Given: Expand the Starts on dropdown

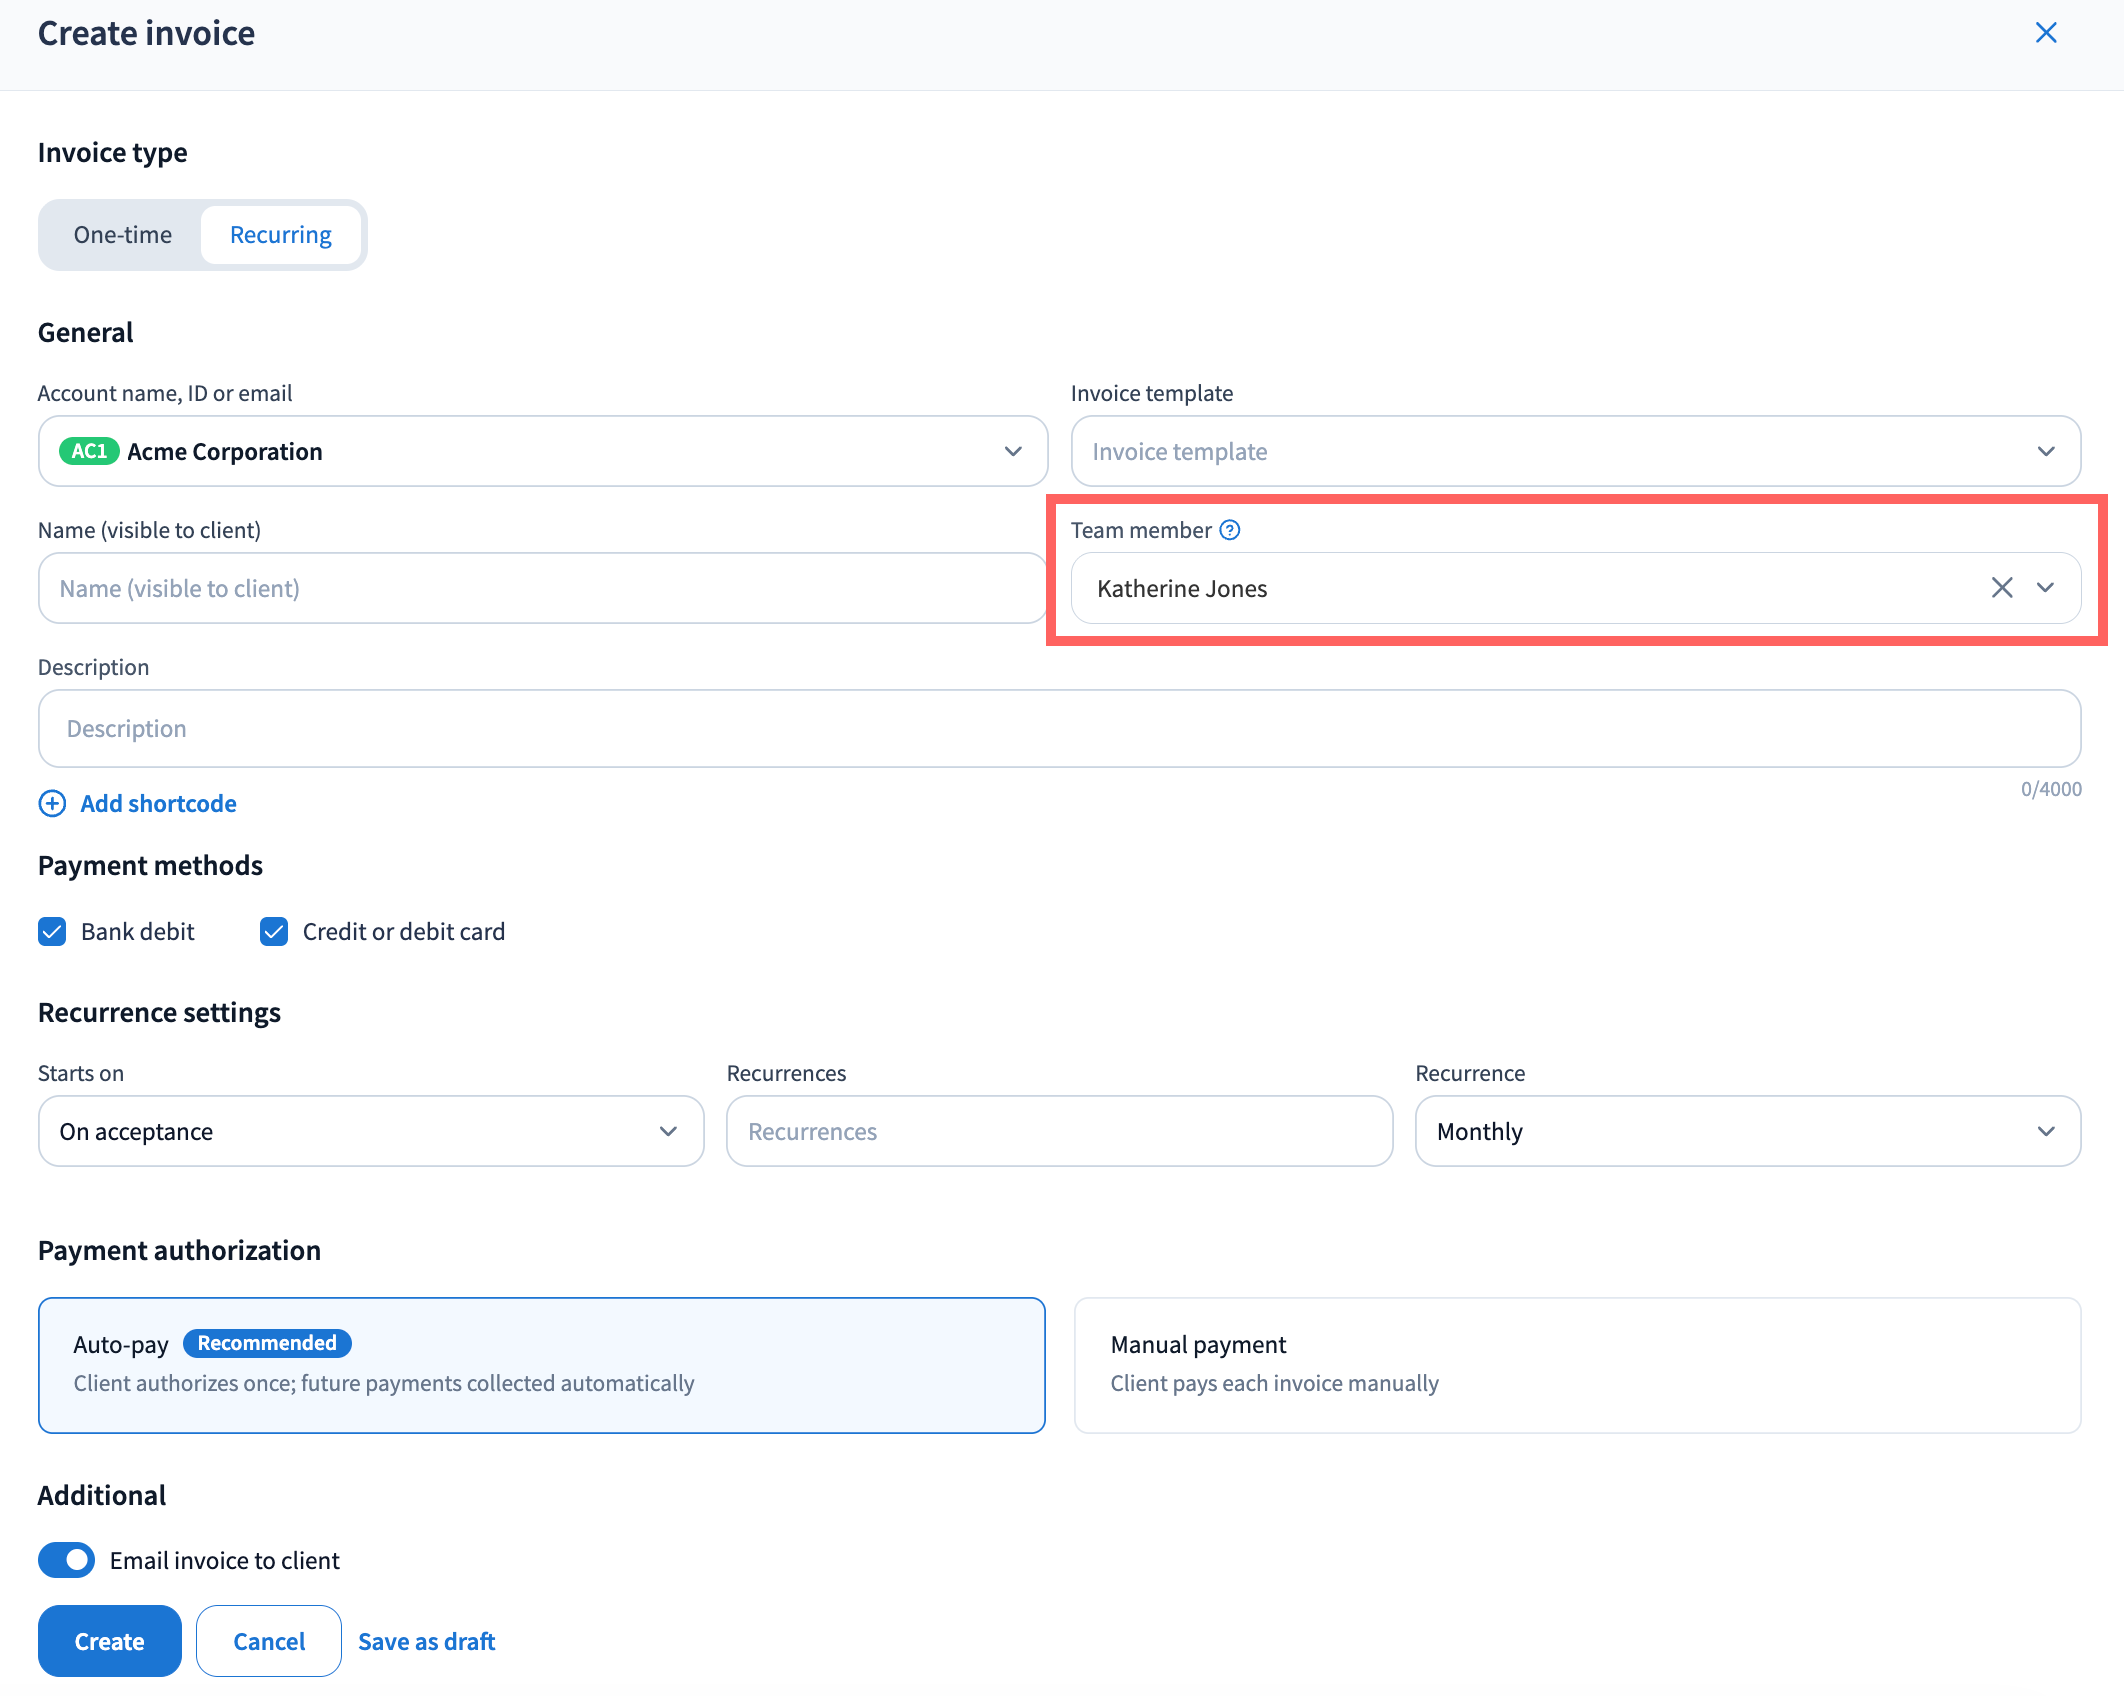Looking at the screenshot, I should tap(370, 1131).
